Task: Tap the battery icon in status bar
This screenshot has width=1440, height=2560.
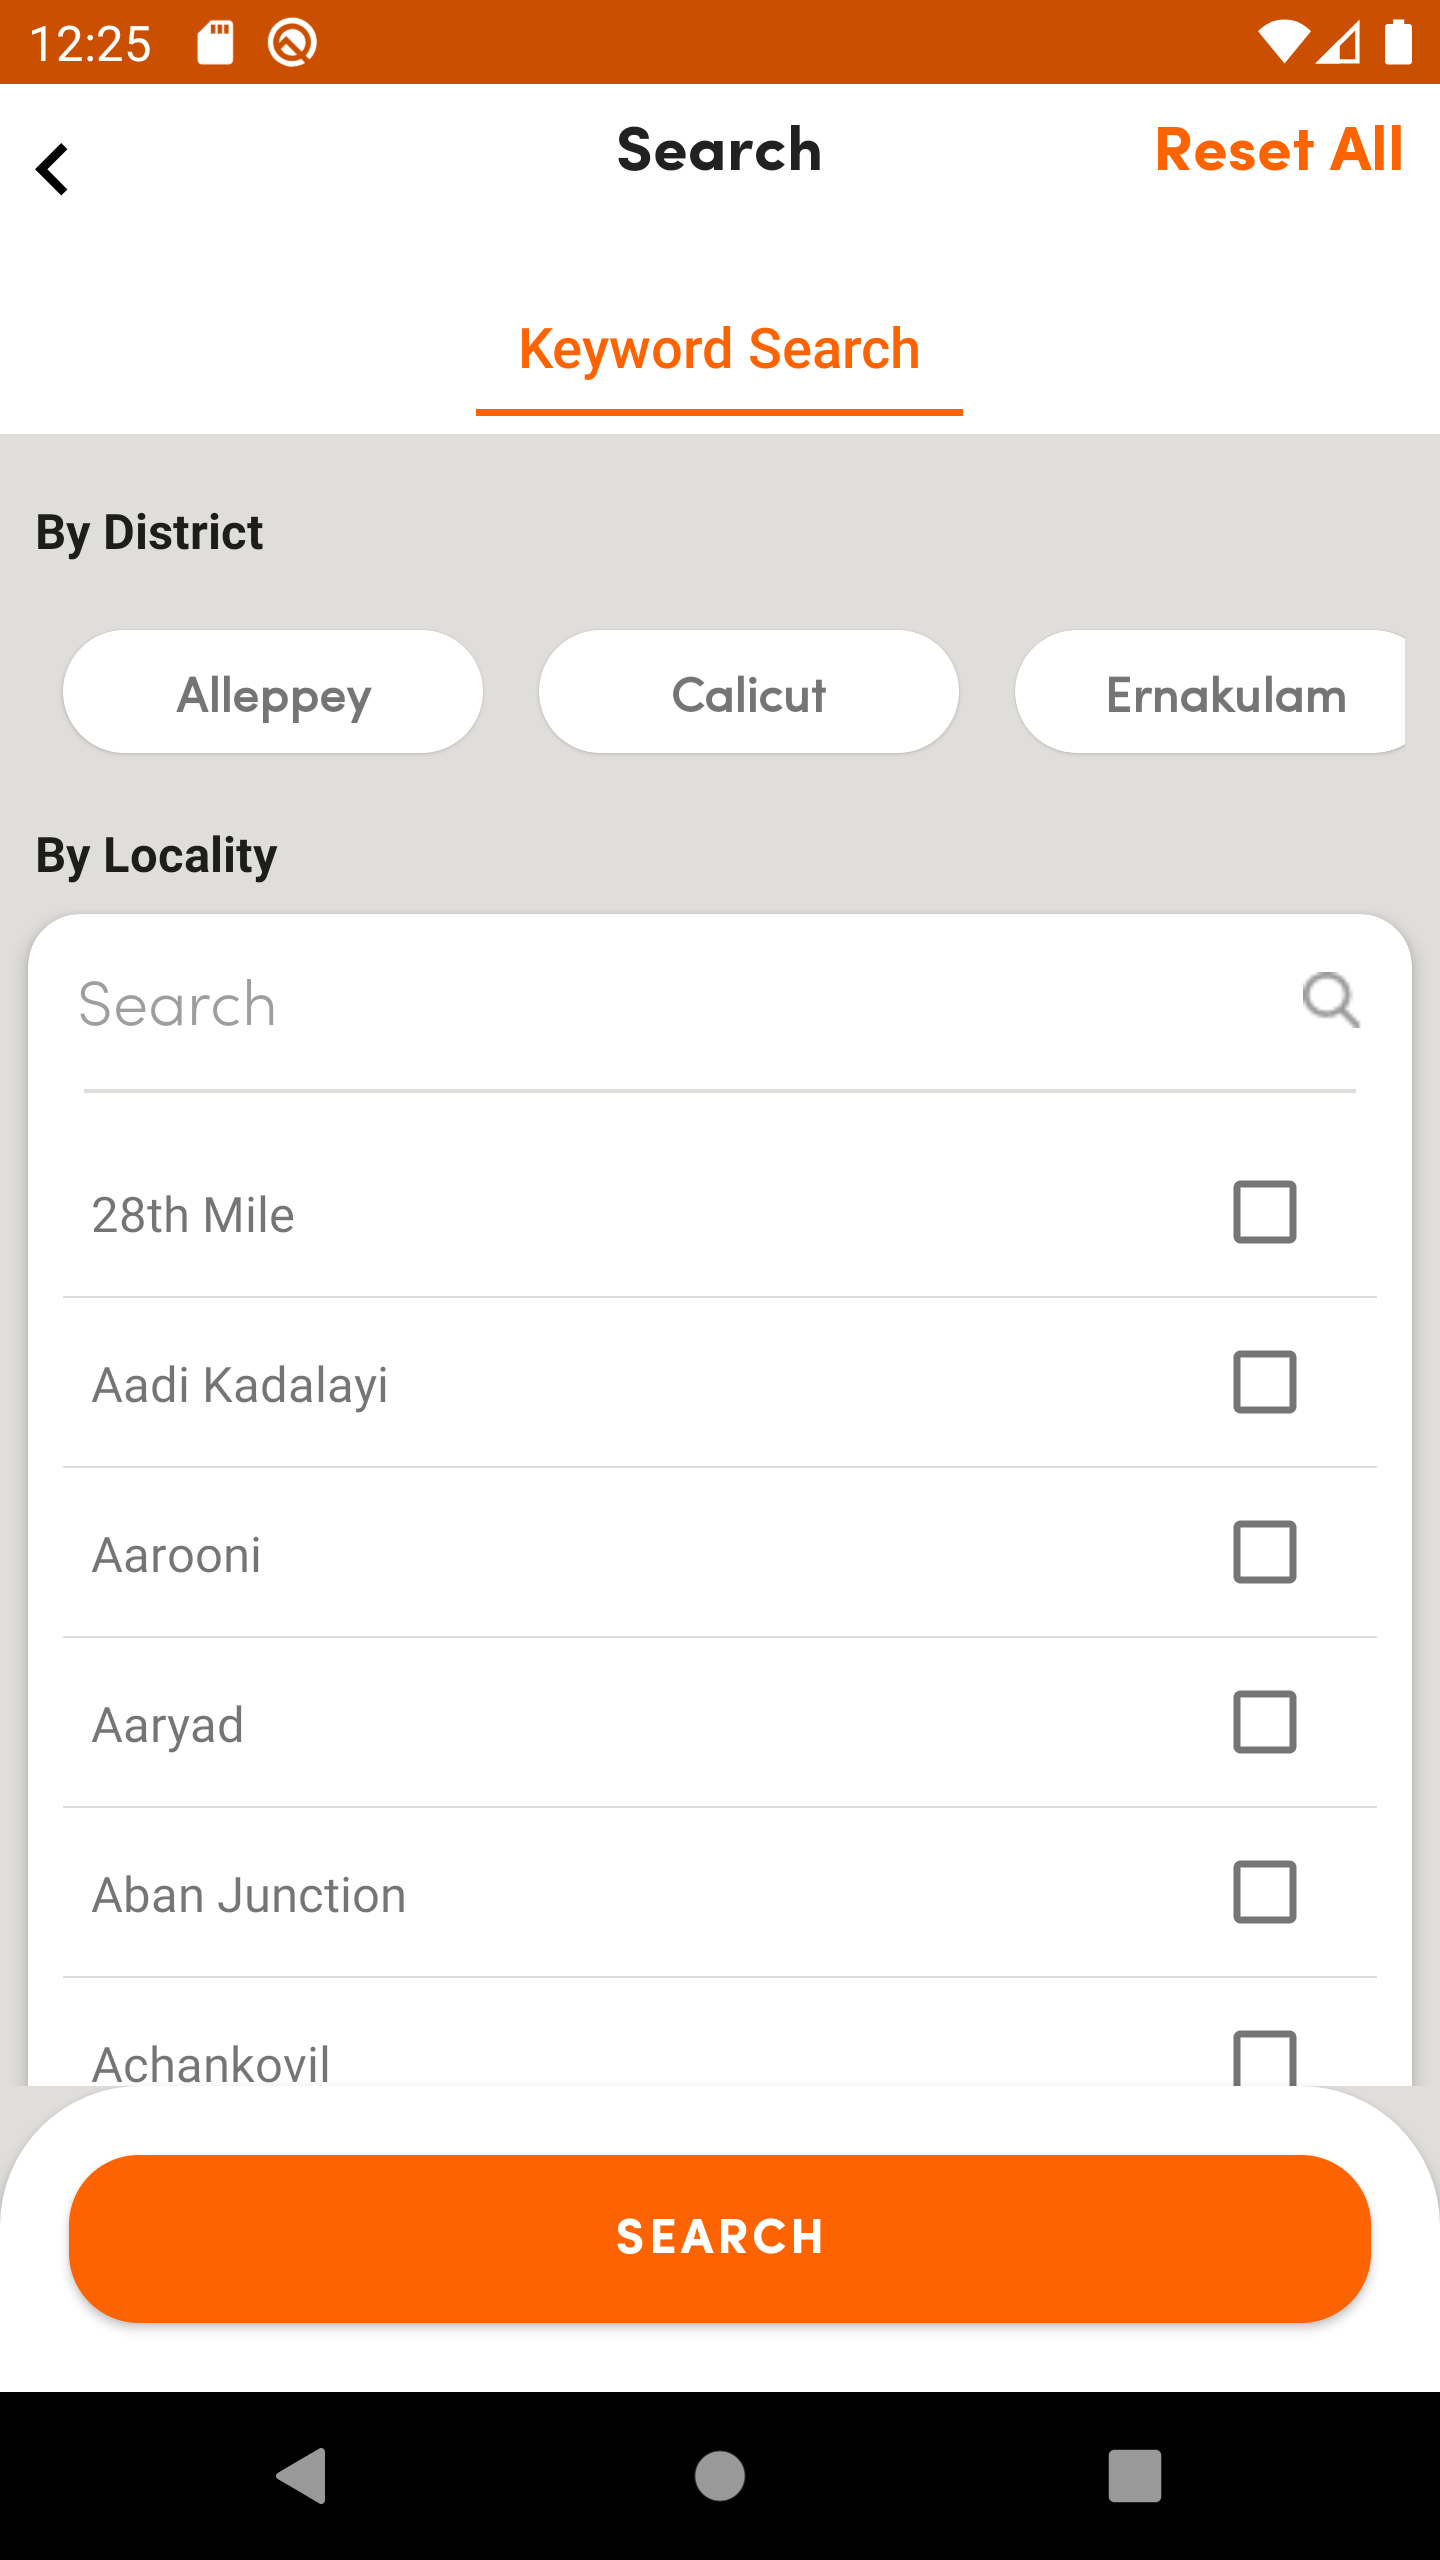Action: (1398, 43)
